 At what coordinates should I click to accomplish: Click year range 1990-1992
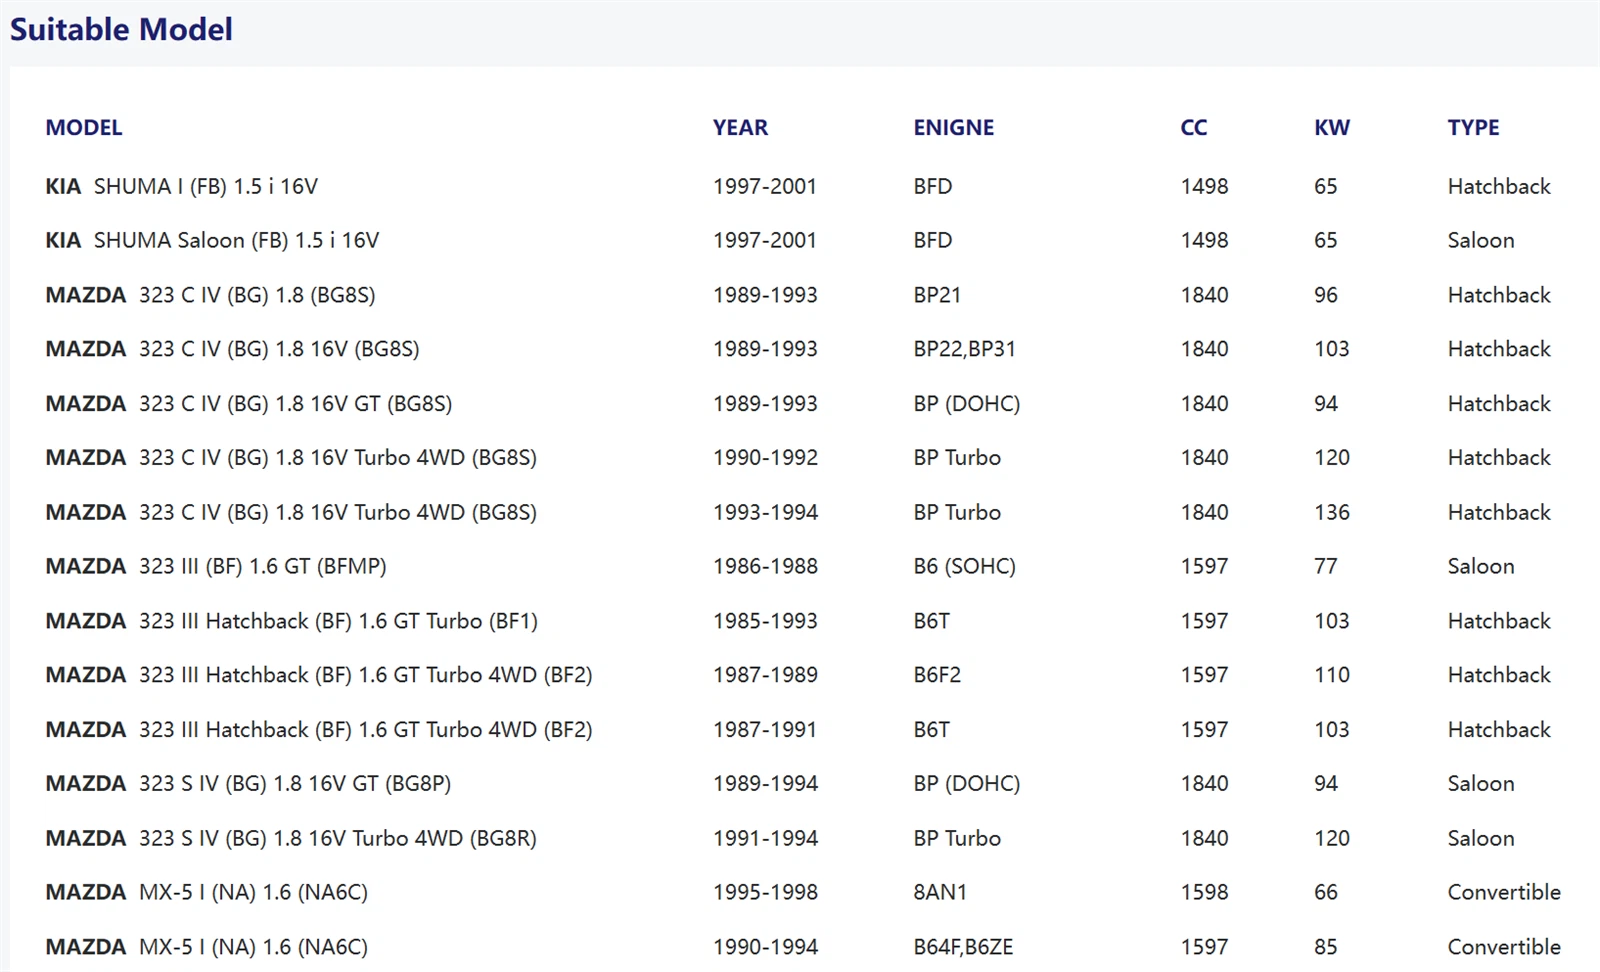click(765, 458)
